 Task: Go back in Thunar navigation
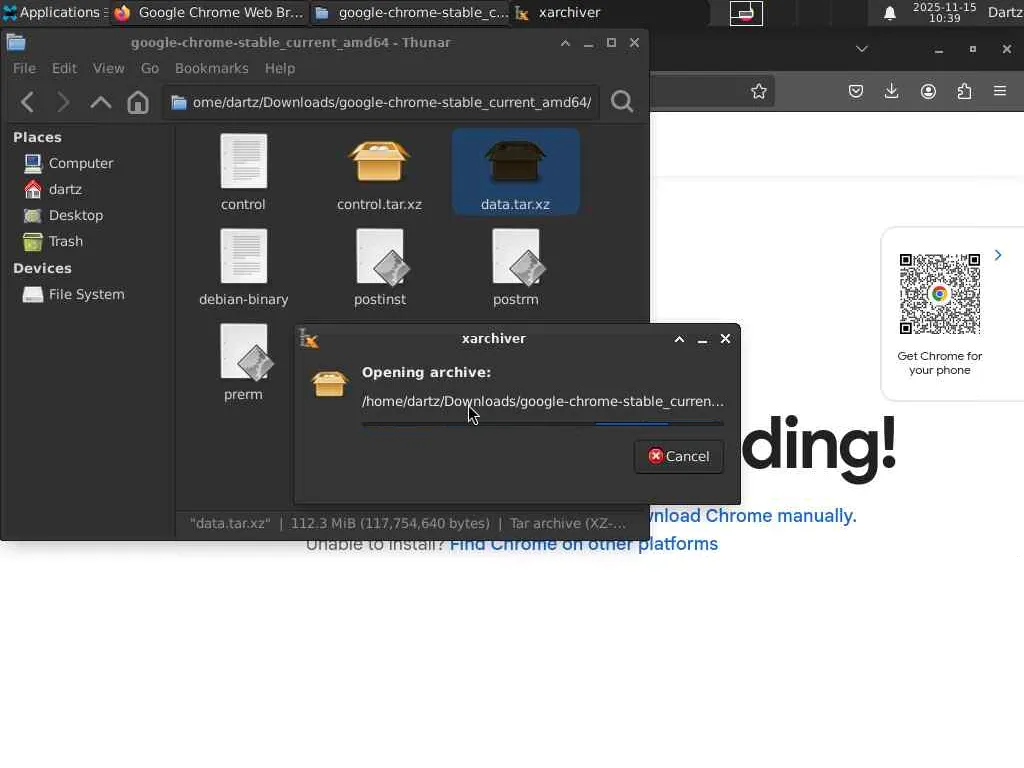point(27,103)
